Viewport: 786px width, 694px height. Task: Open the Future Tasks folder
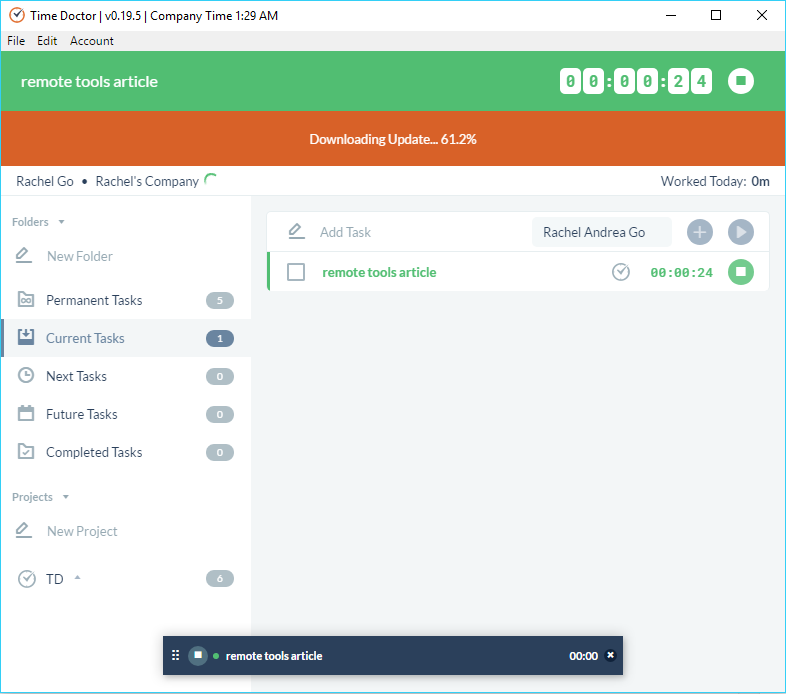(x=126, y=414)
